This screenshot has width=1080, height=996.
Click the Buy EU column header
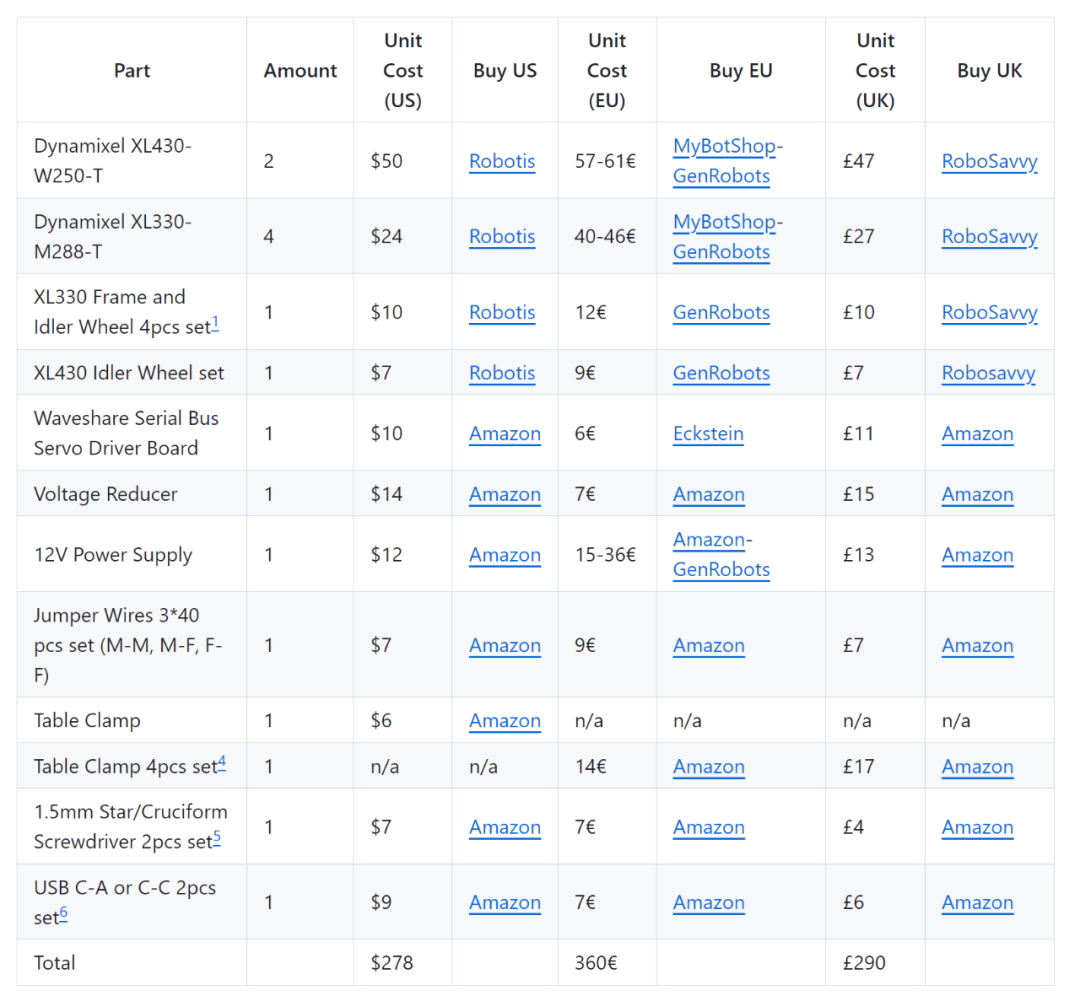pyautogui.click(x=740, y=70)
